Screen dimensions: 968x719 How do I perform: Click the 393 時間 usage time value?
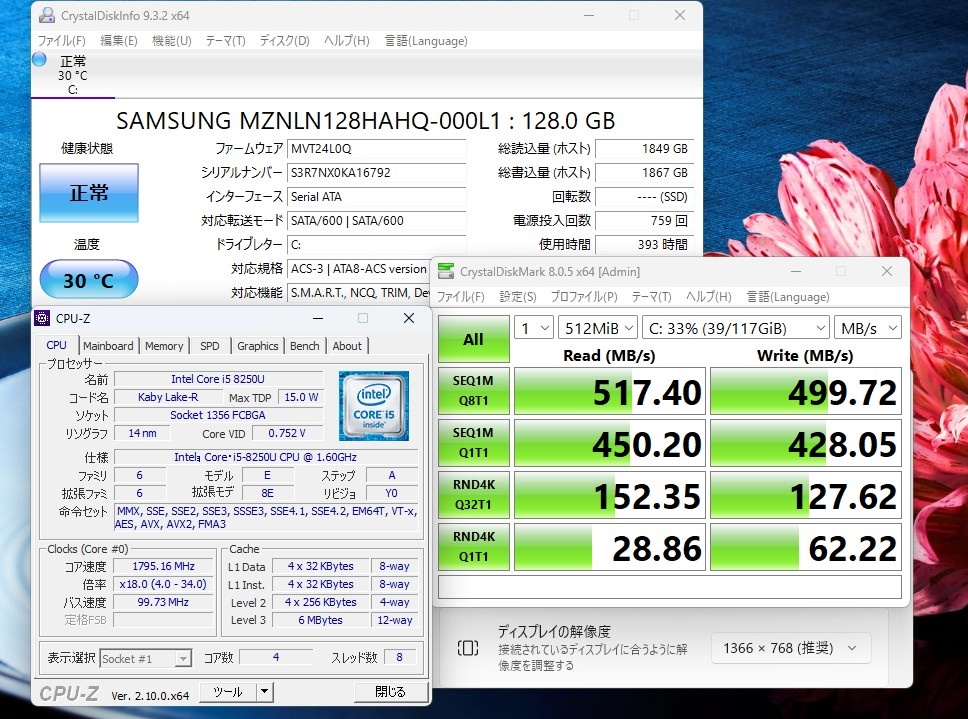click(644, 245)
